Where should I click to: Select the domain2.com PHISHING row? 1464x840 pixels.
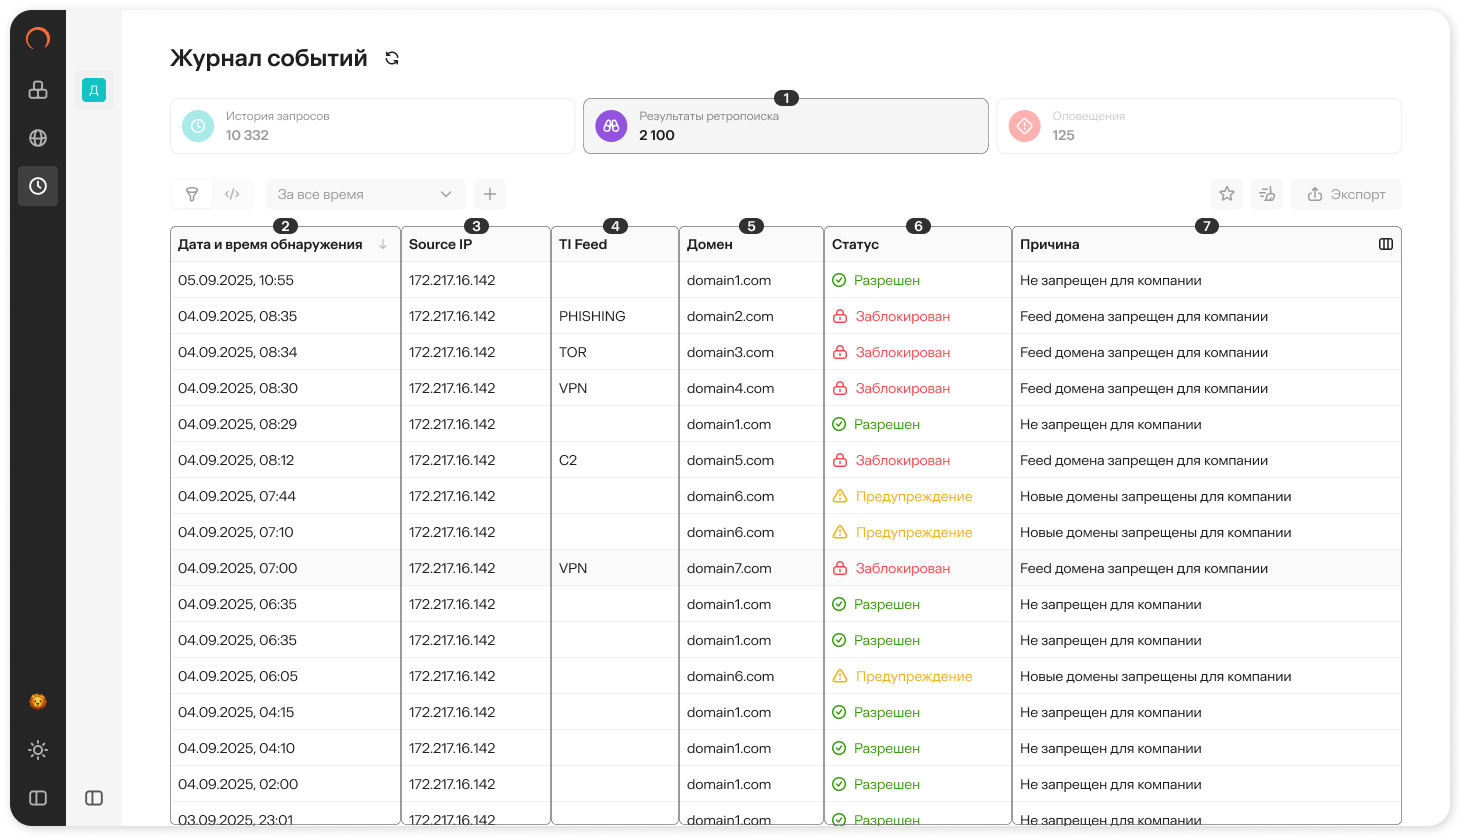[730, 316]
